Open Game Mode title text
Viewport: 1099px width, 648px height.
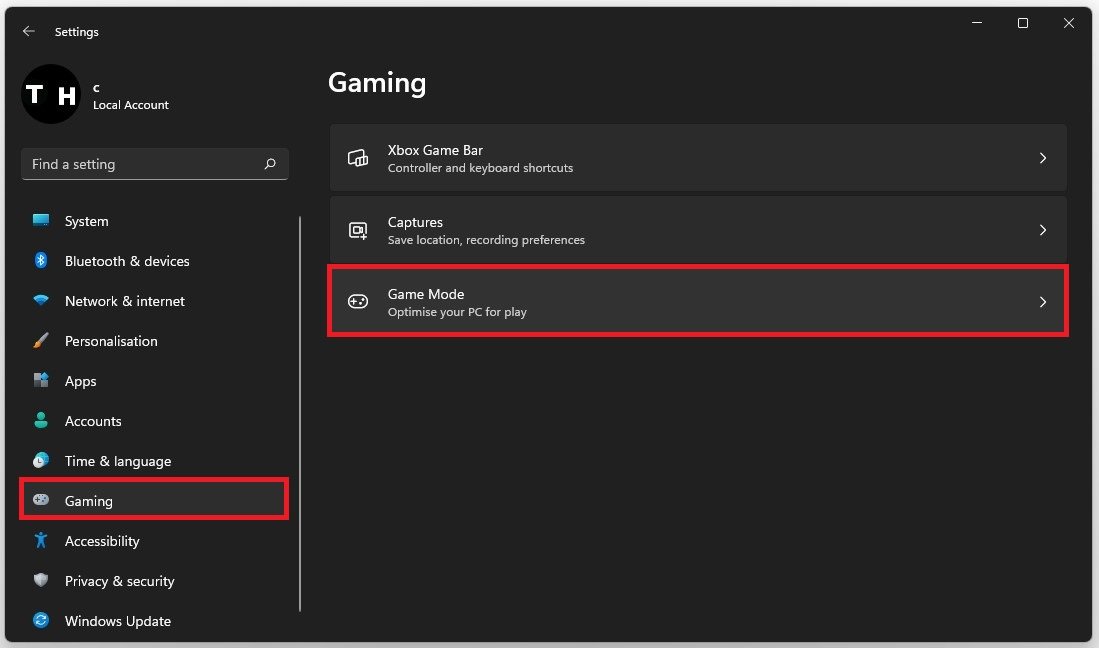coord(425,294)
